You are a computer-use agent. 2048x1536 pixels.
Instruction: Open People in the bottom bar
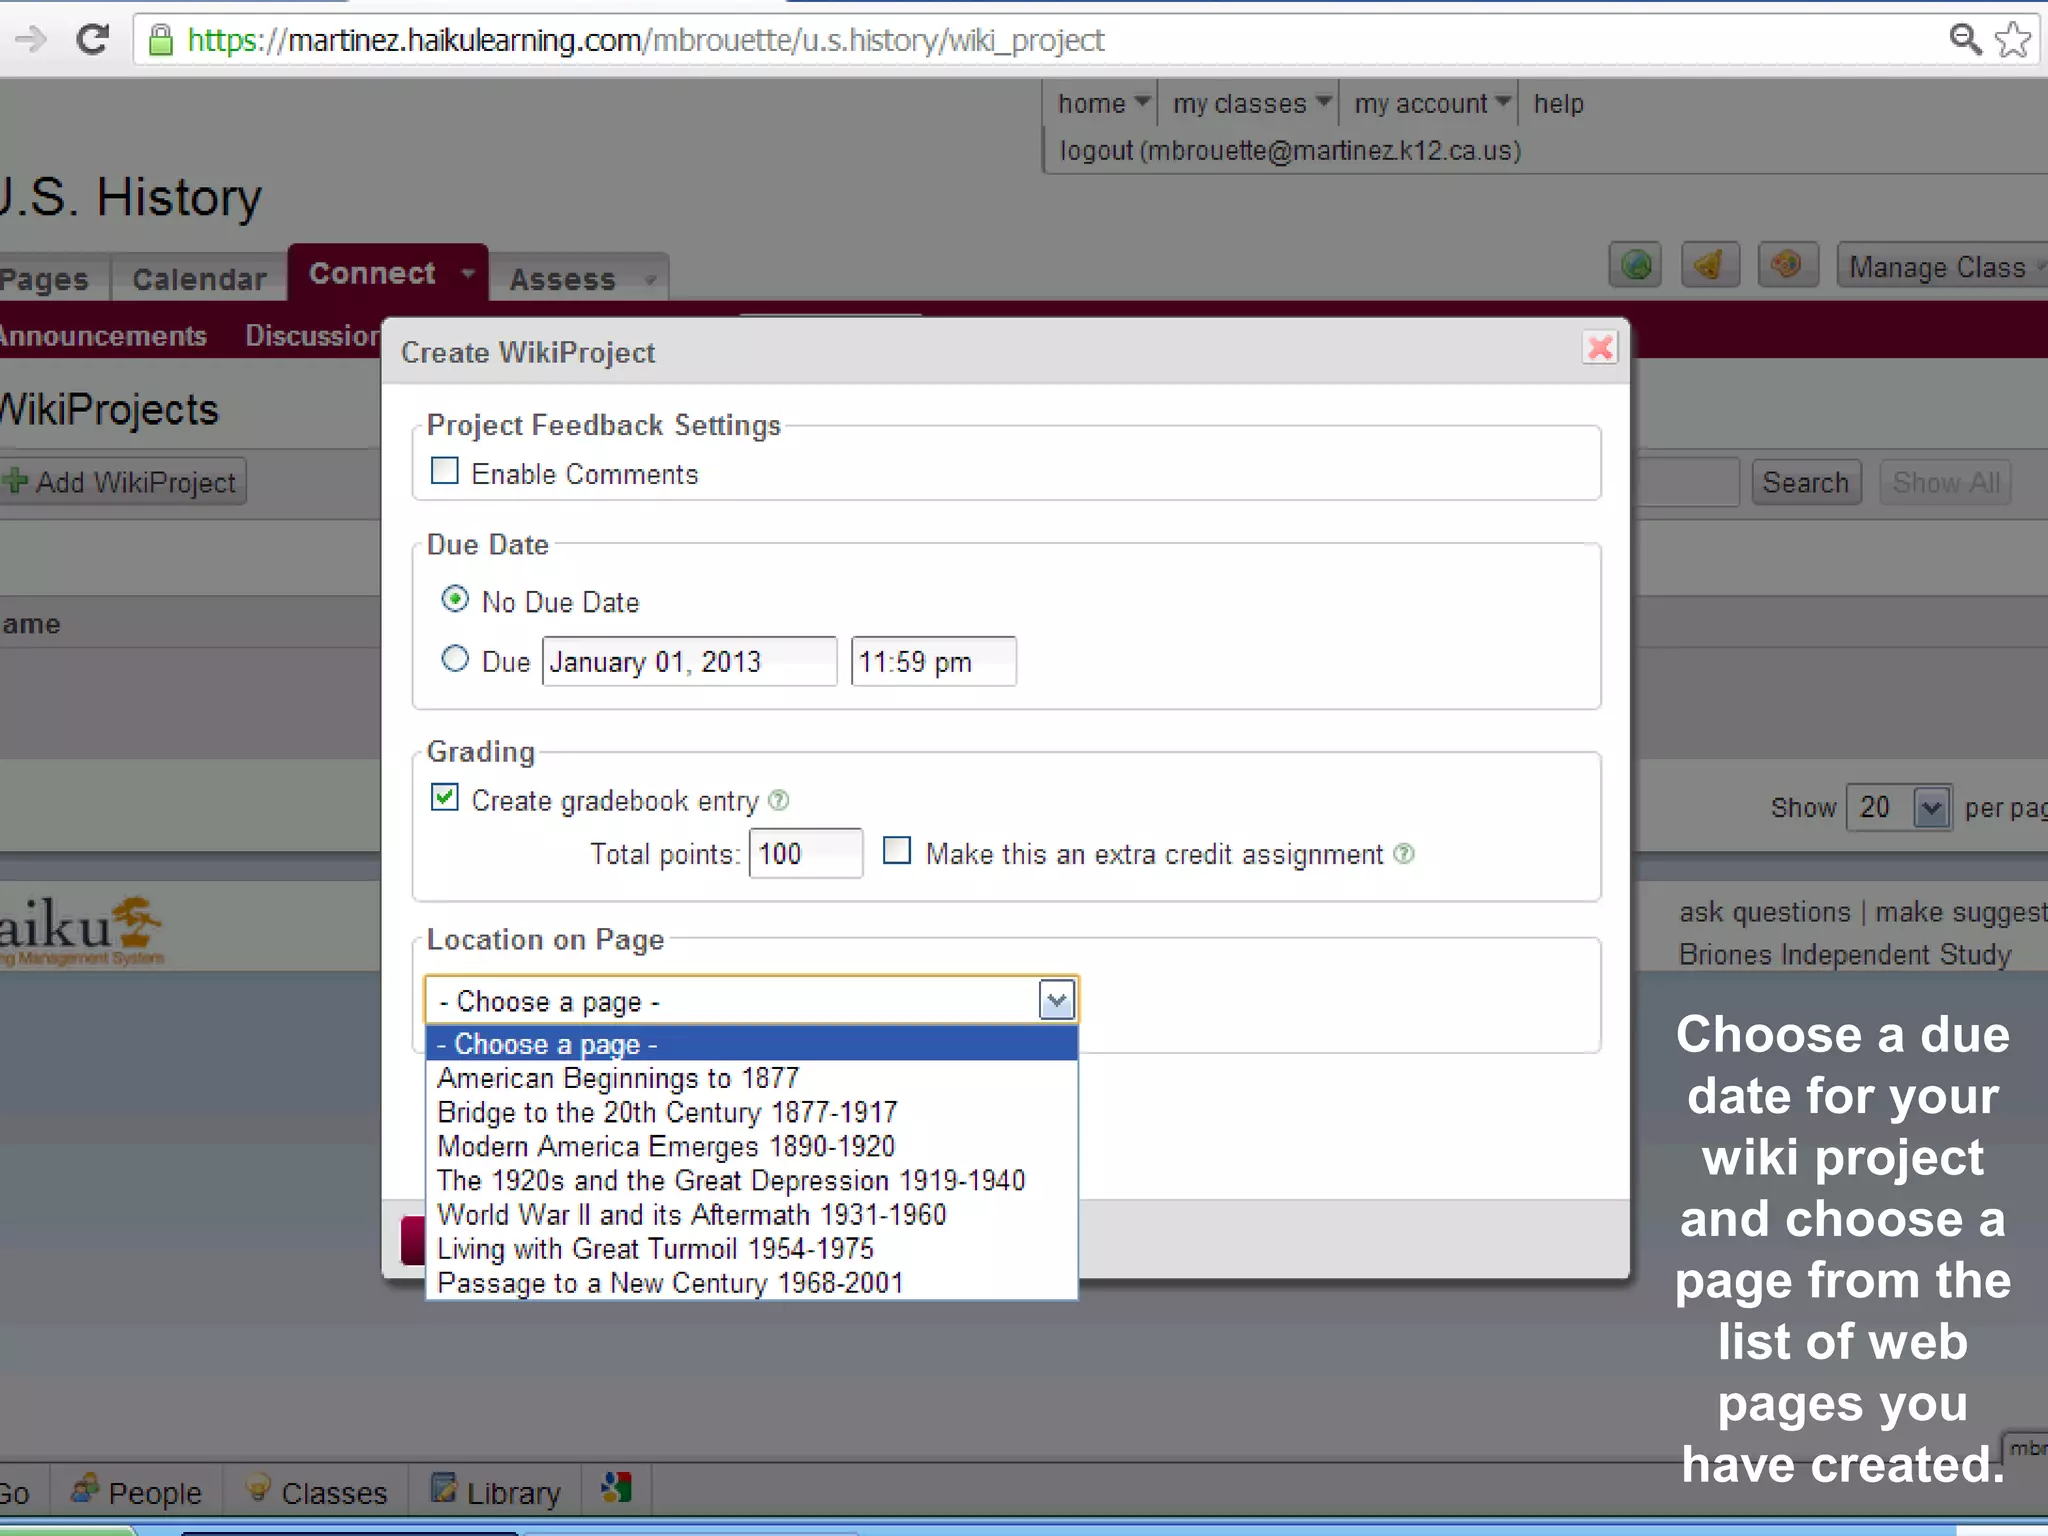[x=136, y=1492]
